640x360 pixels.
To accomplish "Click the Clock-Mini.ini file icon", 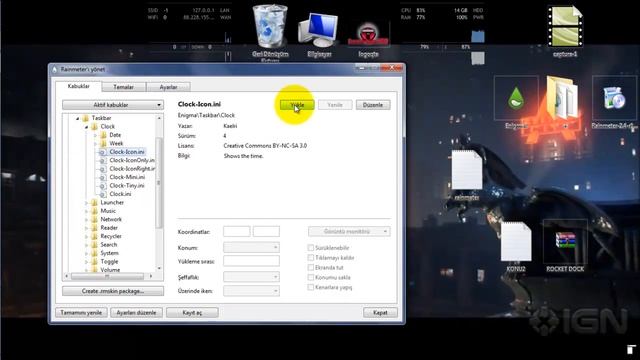I will pyautogui.click(x=102, y=177).
